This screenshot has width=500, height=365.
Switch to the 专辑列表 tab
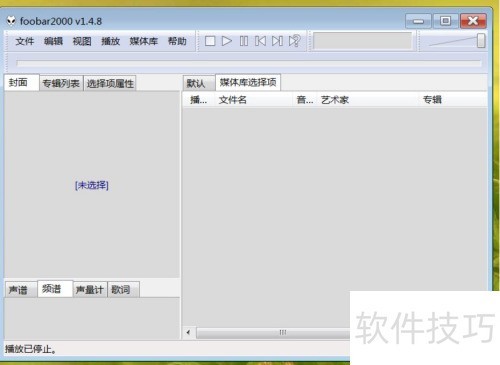(x=61, y=83)
